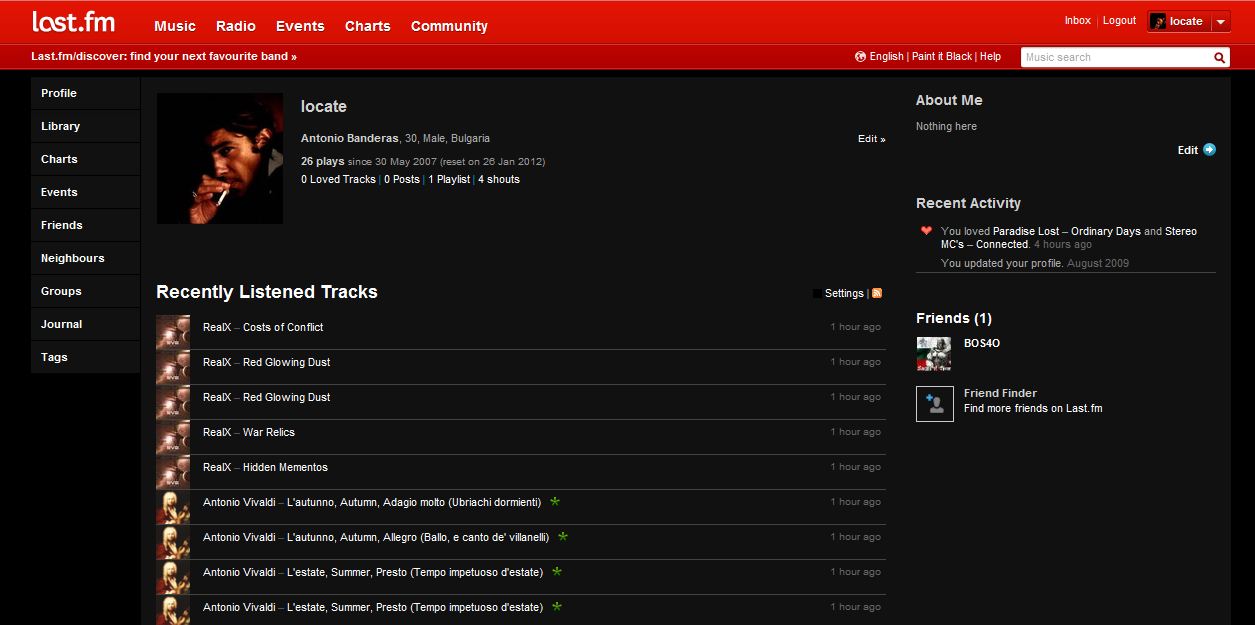
Task: Open Recently Listened Tracks heading
Action: coord(267,292)
